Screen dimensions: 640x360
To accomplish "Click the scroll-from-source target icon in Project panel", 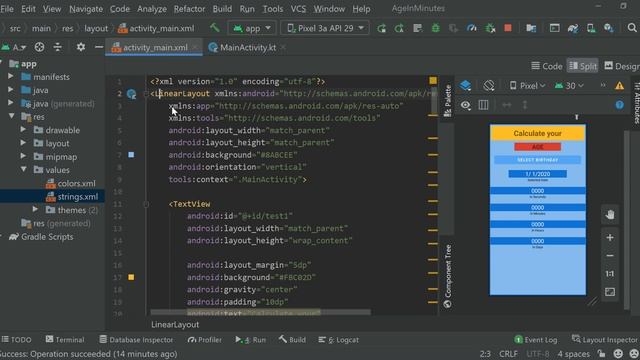I will (x=39, y=47).
